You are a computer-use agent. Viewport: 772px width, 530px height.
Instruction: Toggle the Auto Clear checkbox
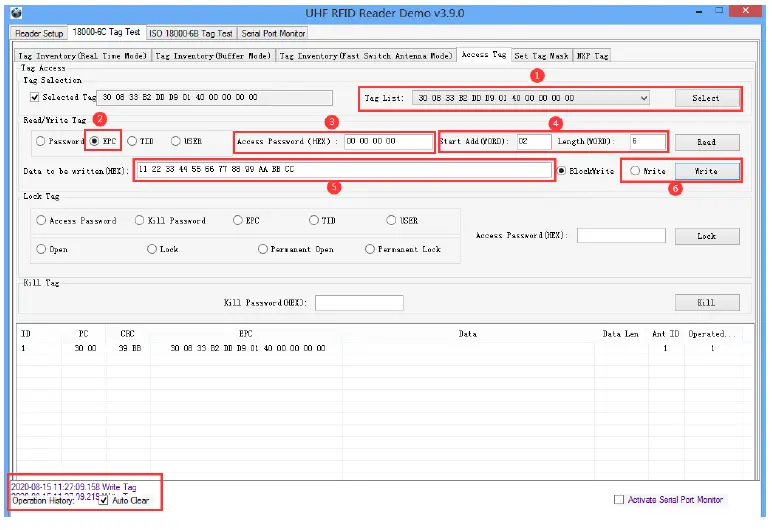(x=103, y=500)
